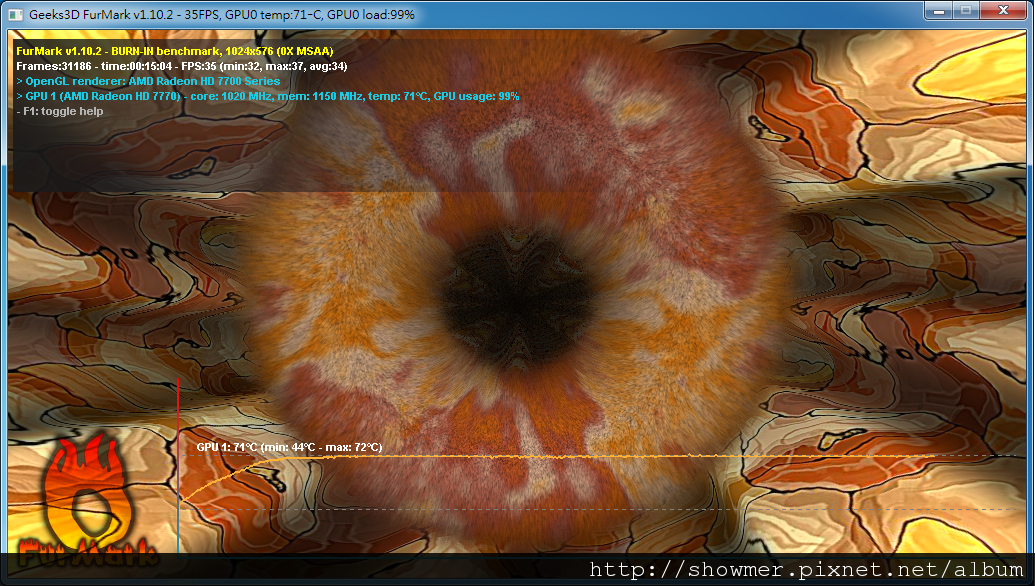Click the 'GPU 1: 71°C' temperature graph label
Image resolution: width=1035 pixels, height=586 pixels.
point(289,447)
